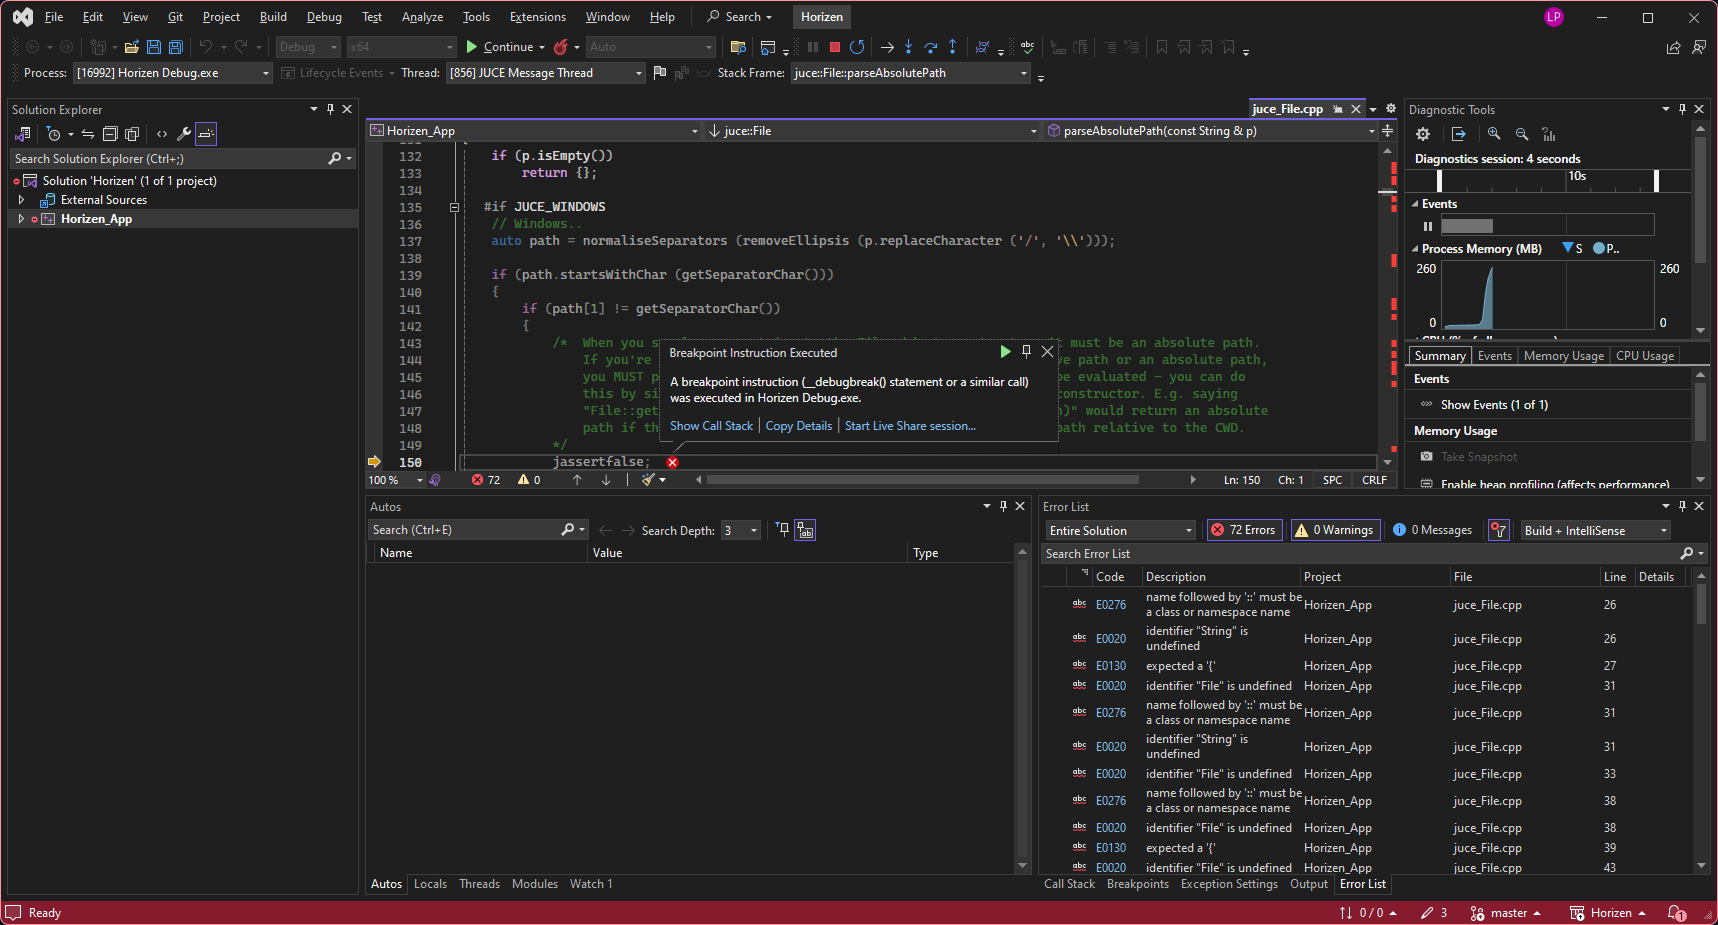Click the Undo arrow icon
1718x925 pixels.
coord(206,47)
